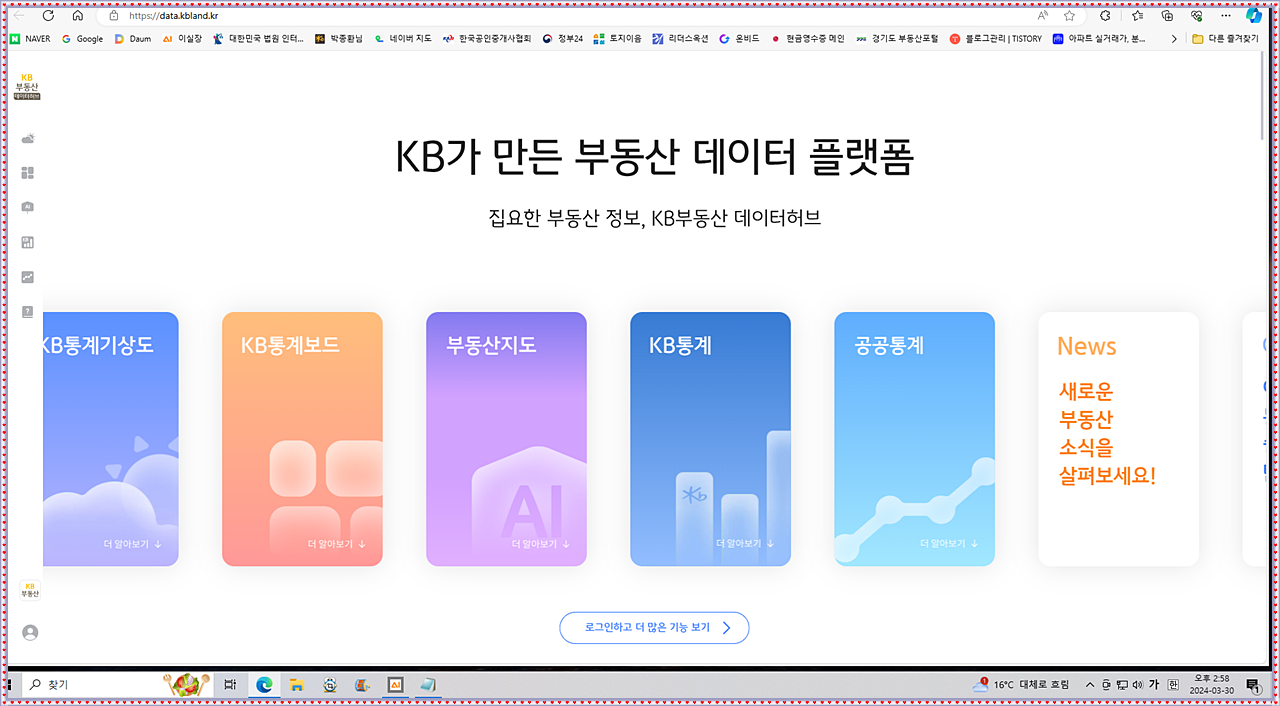Open the 대한민국 법원 인터 bookmark
Image resolution: width=1280 pixels, height=706 pixels.
tap(258, 39)
